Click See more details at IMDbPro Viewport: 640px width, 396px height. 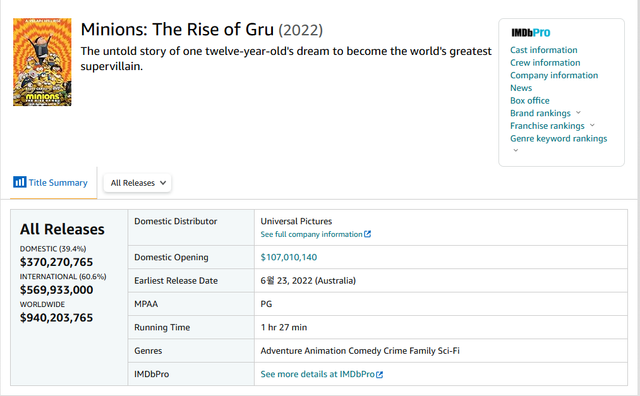pyautogui.click(x=318, y=374)
